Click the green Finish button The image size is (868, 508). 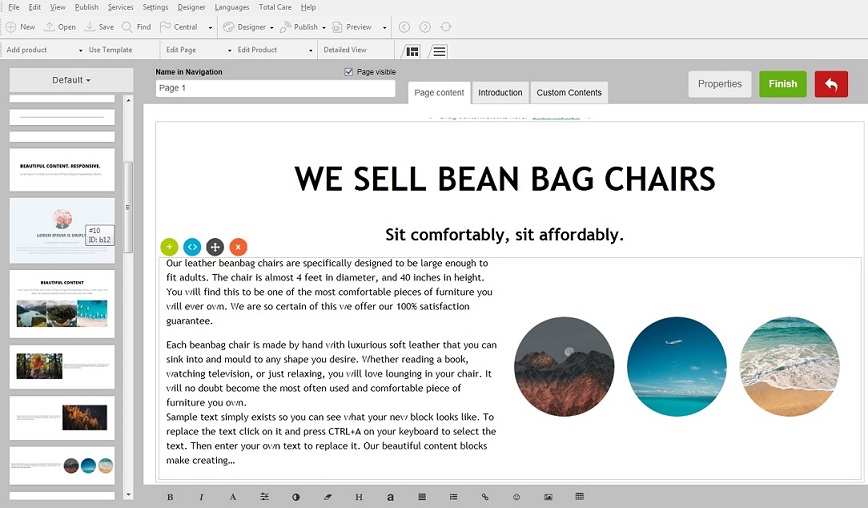783,84
